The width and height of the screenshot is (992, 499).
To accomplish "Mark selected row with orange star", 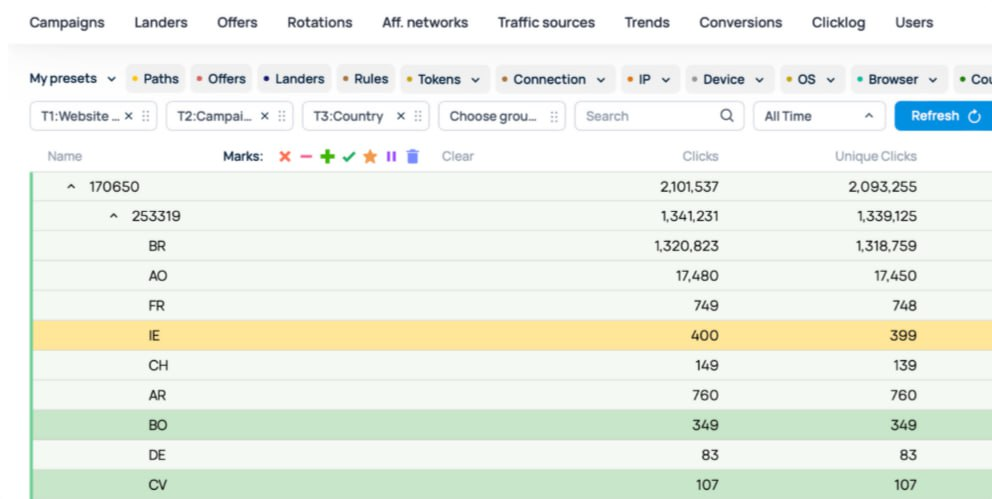I will (x=370, y=157).
